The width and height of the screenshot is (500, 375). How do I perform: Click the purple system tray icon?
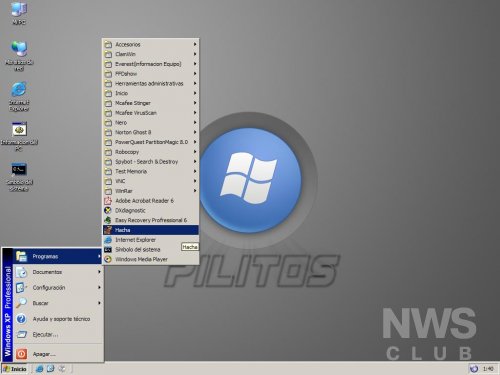coord(474,369)
